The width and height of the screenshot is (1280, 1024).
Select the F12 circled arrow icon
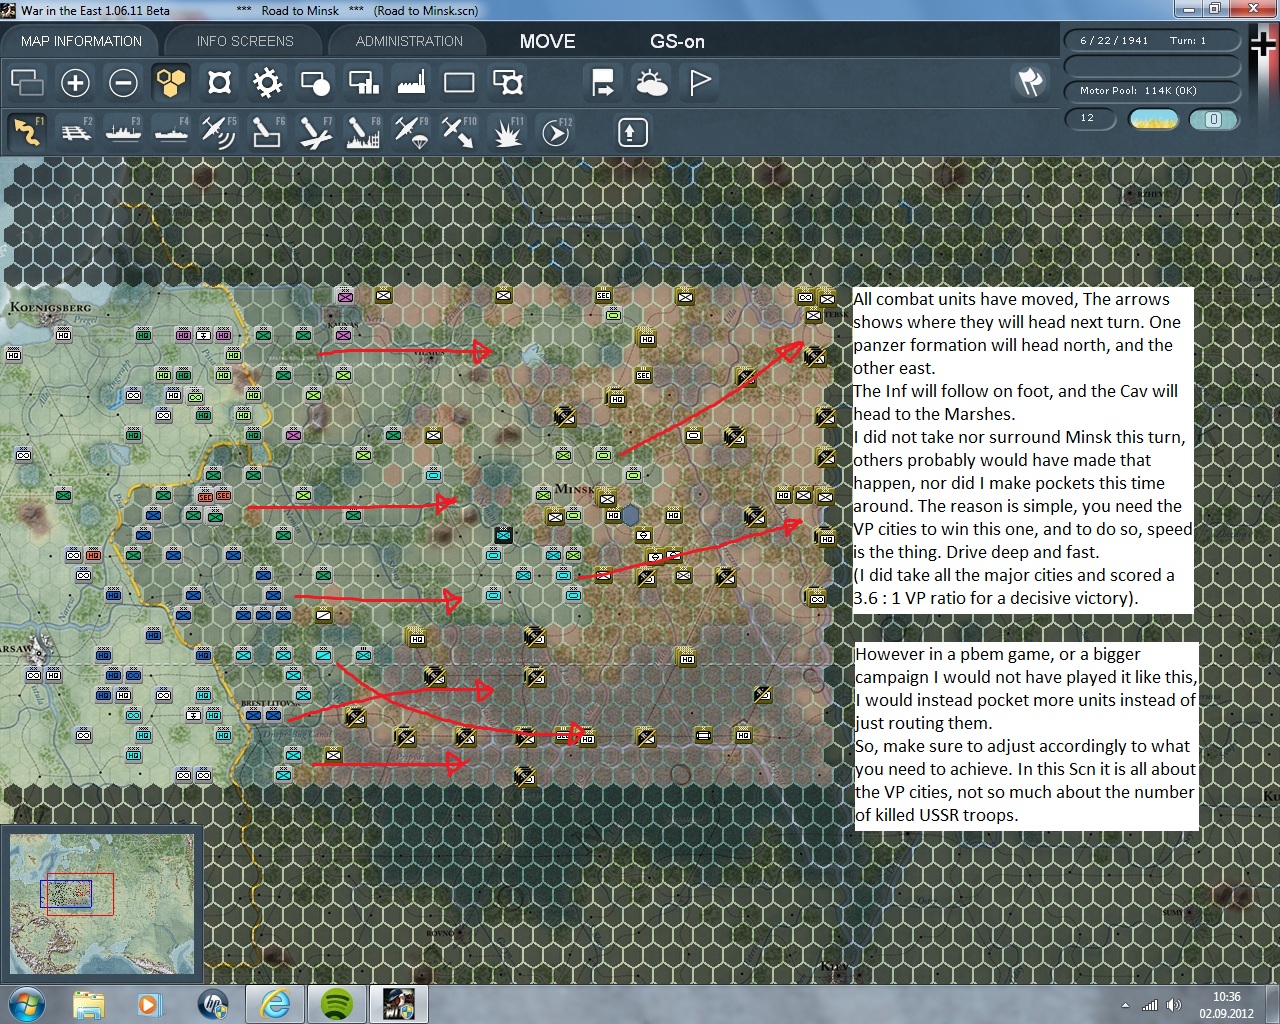[555, 132]
